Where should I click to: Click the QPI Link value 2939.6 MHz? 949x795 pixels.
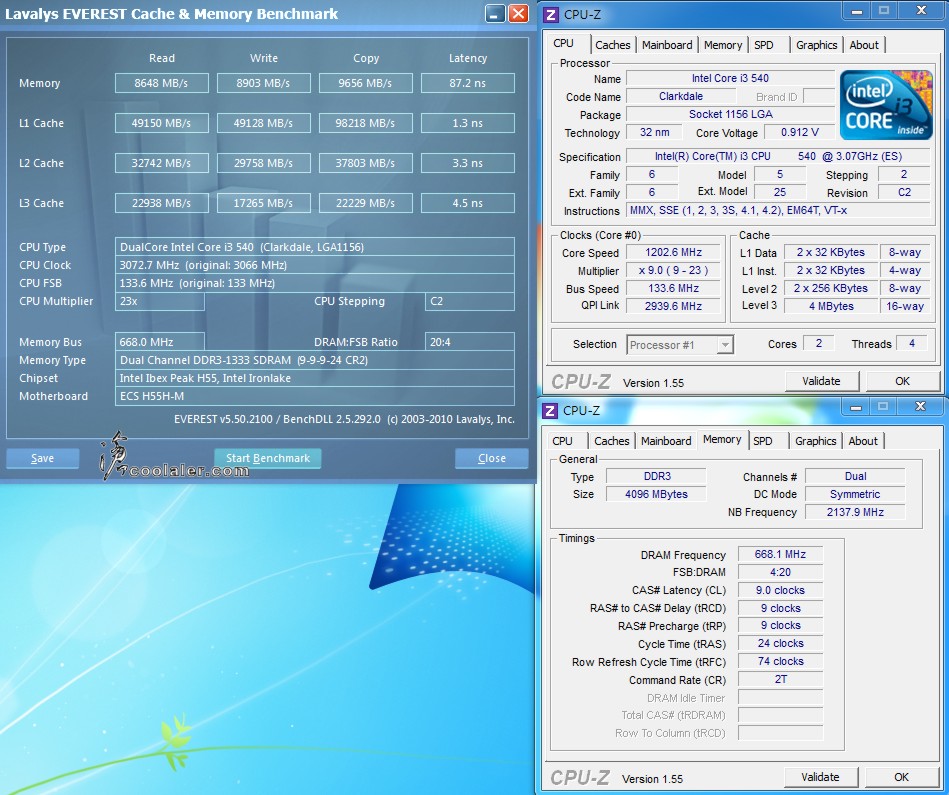click(x=673, y=306)
